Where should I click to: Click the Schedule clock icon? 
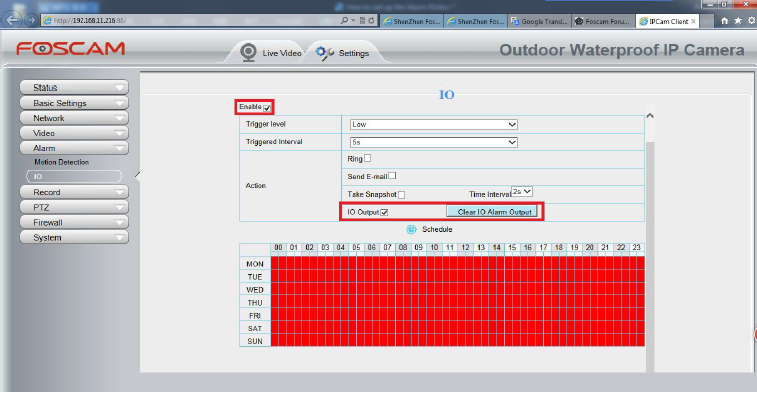click(411, 229)
